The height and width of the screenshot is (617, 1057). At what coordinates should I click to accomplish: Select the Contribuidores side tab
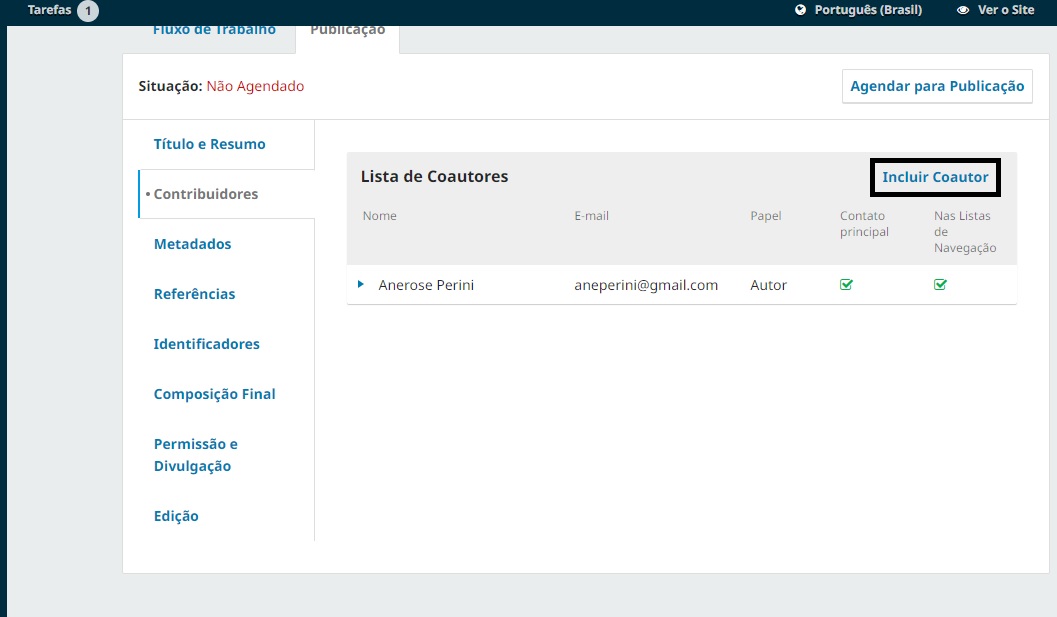(x=206, y=194)
